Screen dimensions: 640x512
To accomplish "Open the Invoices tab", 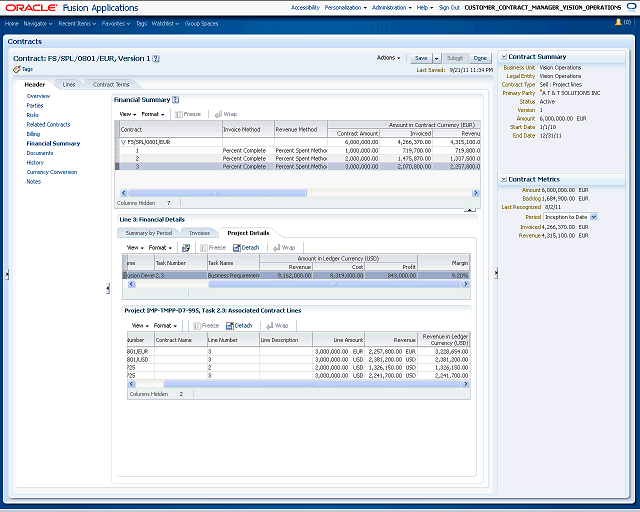I will [200, 233].
